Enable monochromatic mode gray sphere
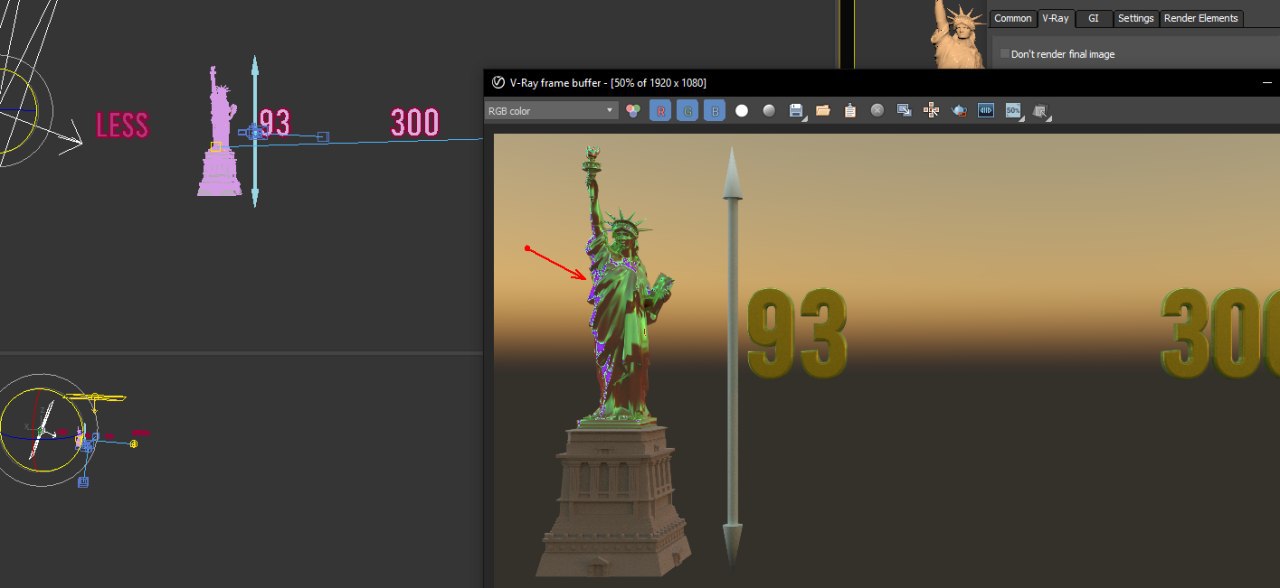Image resolution: width=1280 pixels, height=588 pixels. pos(769,111)
